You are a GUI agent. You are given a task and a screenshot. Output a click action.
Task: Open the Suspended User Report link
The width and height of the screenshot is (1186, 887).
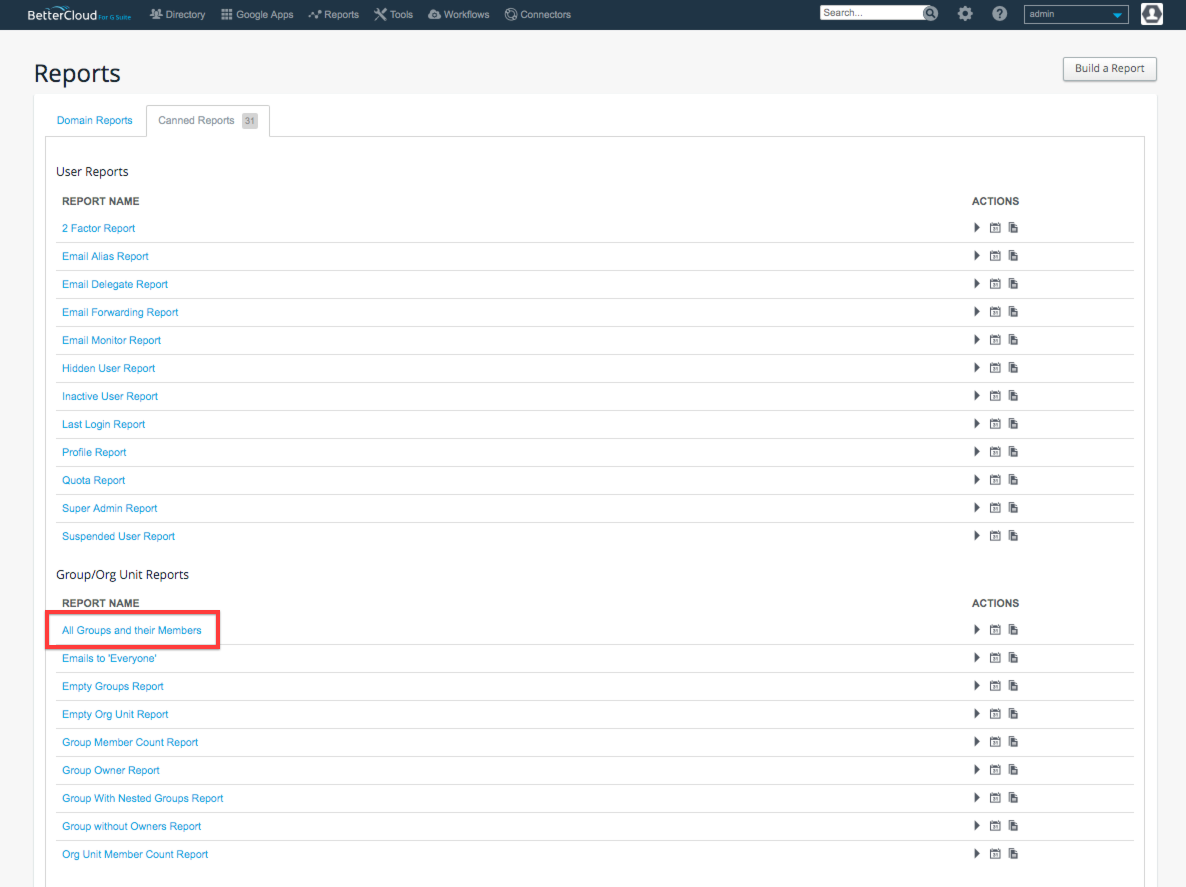118,536
